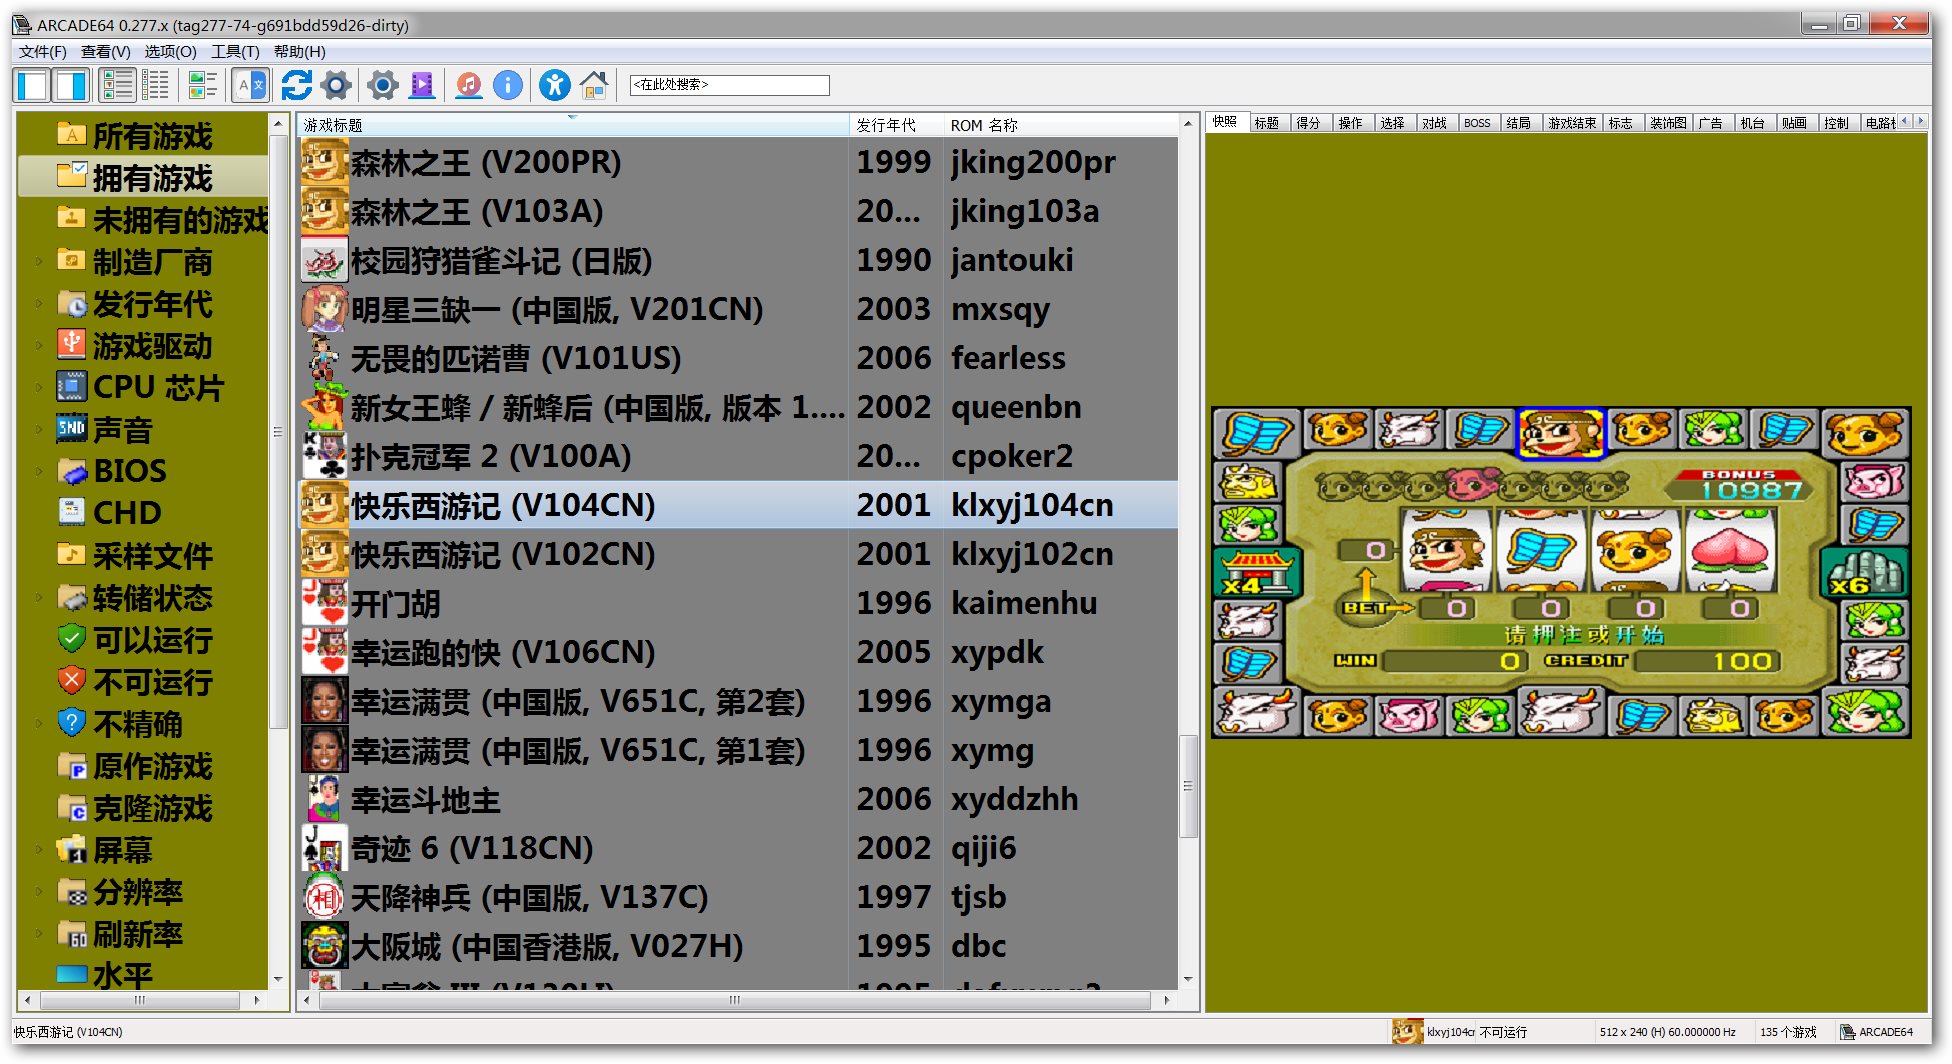The image size is (1952, 1064).
Task: Open the 工具(T) menu
Action: pyautogui.click(x=235, y=52)
